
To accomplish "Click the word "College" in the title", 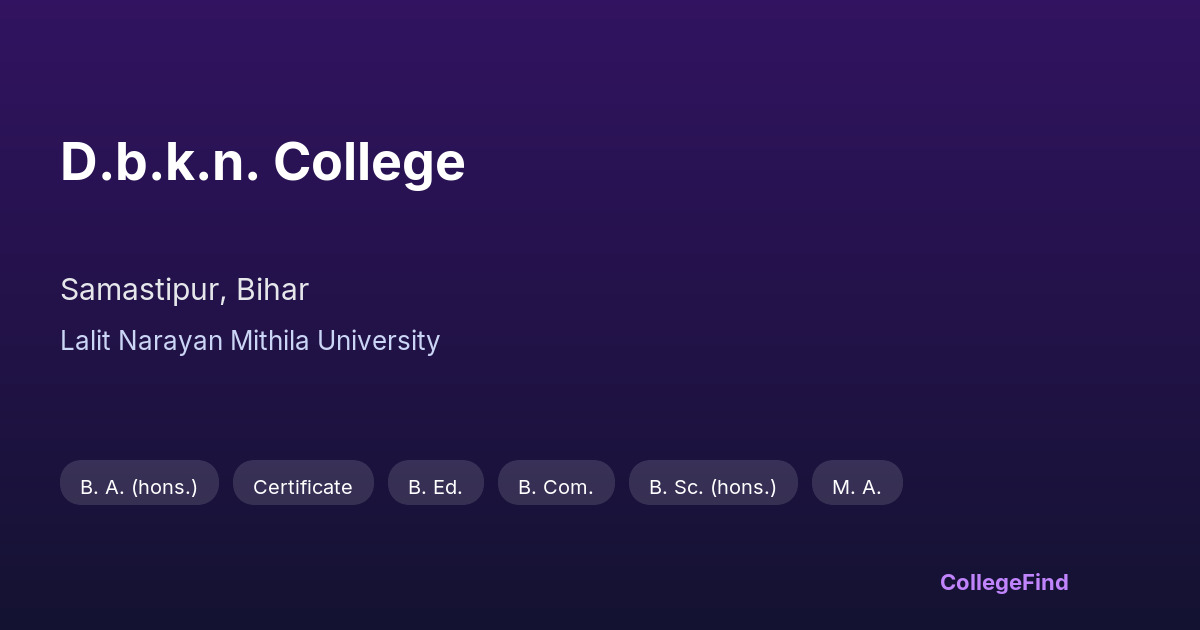I will click(369, 162).
